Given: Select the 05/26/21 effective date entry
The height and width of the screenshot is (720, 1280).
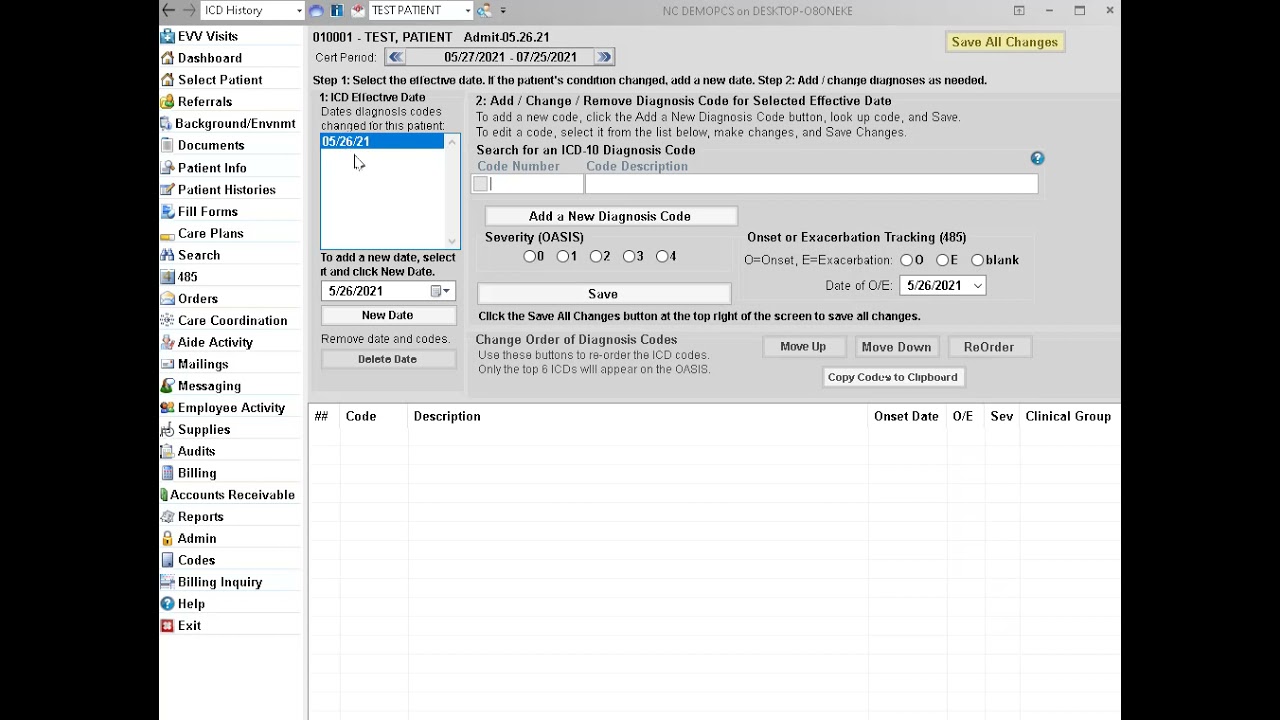Looking at the screenshot, I should (x=382, y=142).
